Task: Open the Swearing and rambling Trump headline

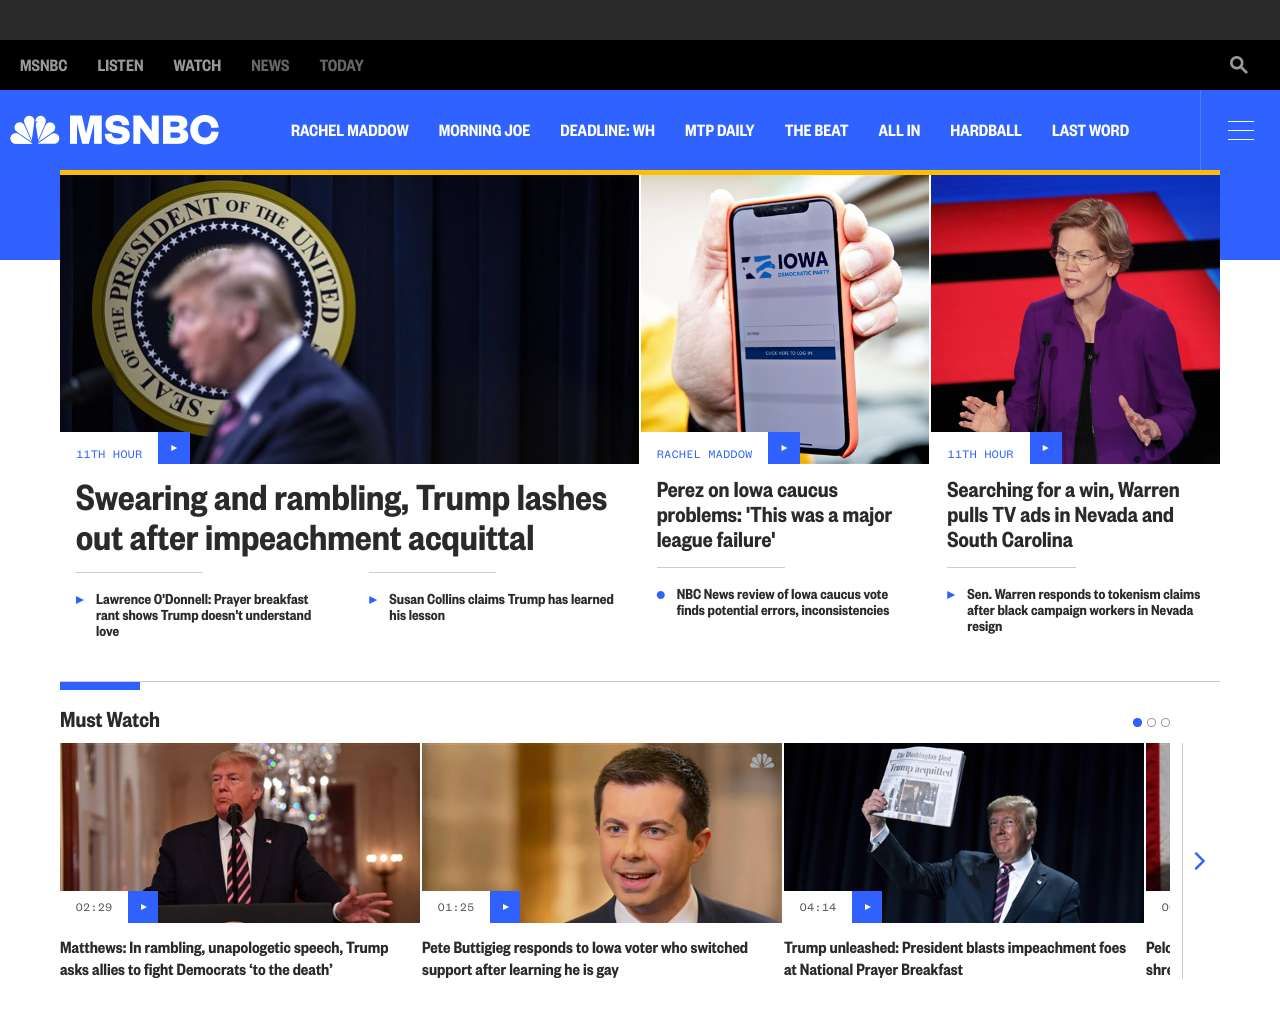Action: pyautogui.click(x=341, y=518)
